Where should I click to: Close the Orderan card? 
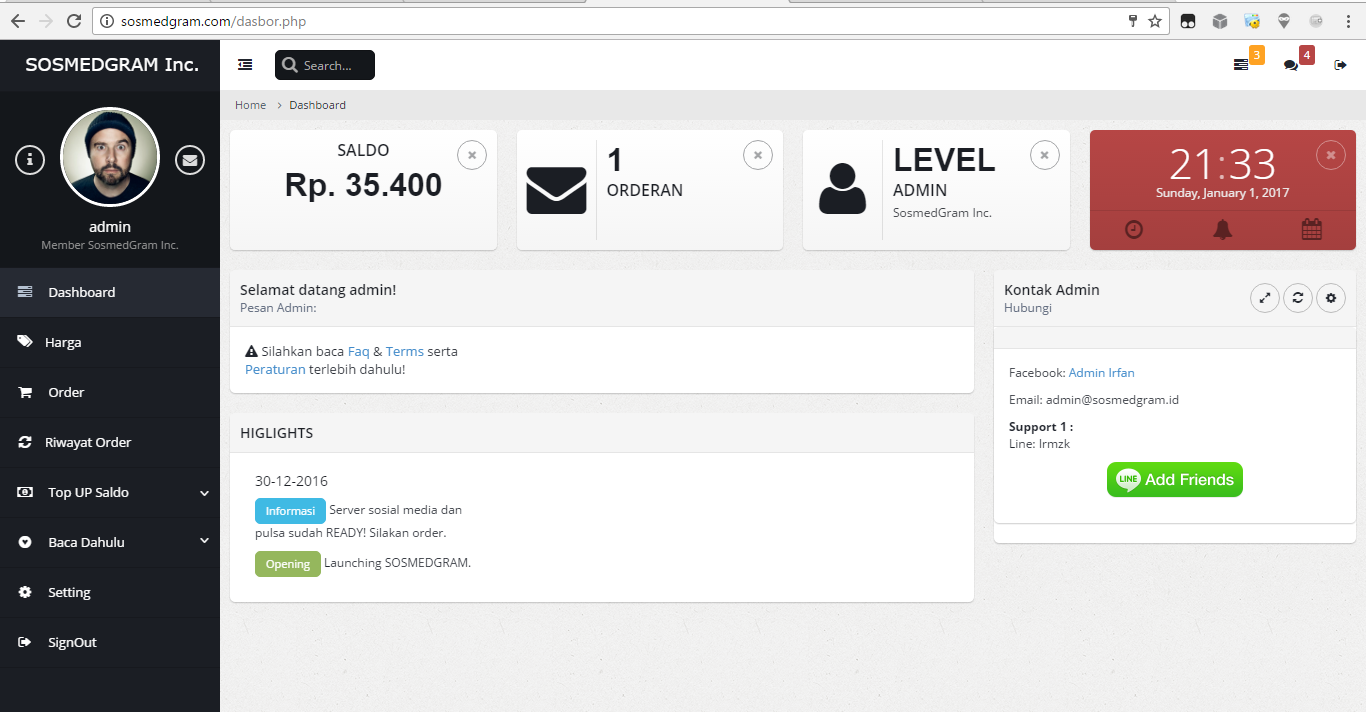(758, 155)
